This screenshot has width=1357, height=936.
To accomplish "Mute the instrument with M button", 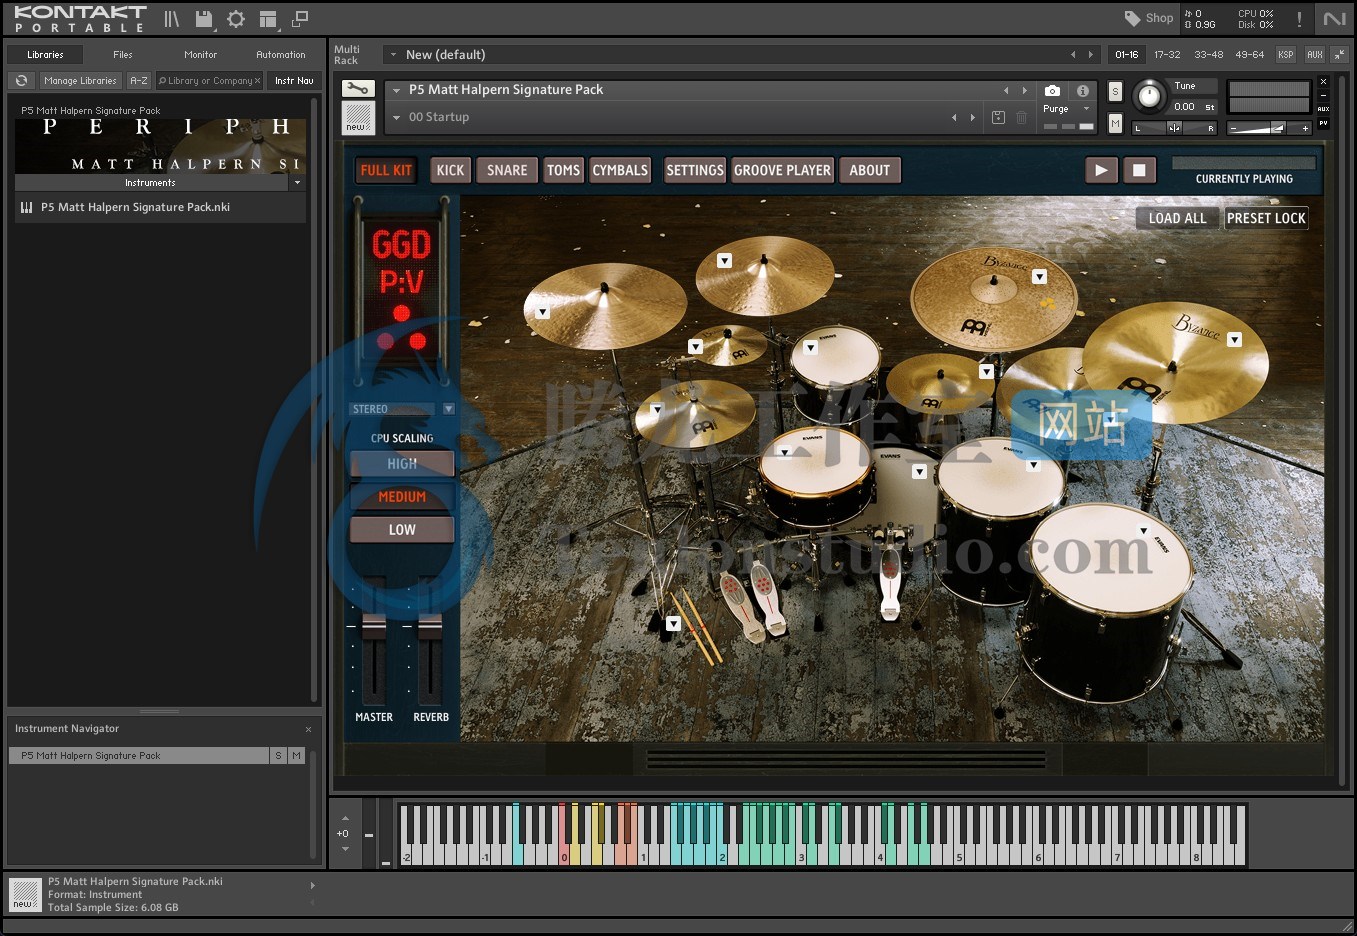I will tap(1116, 123).
